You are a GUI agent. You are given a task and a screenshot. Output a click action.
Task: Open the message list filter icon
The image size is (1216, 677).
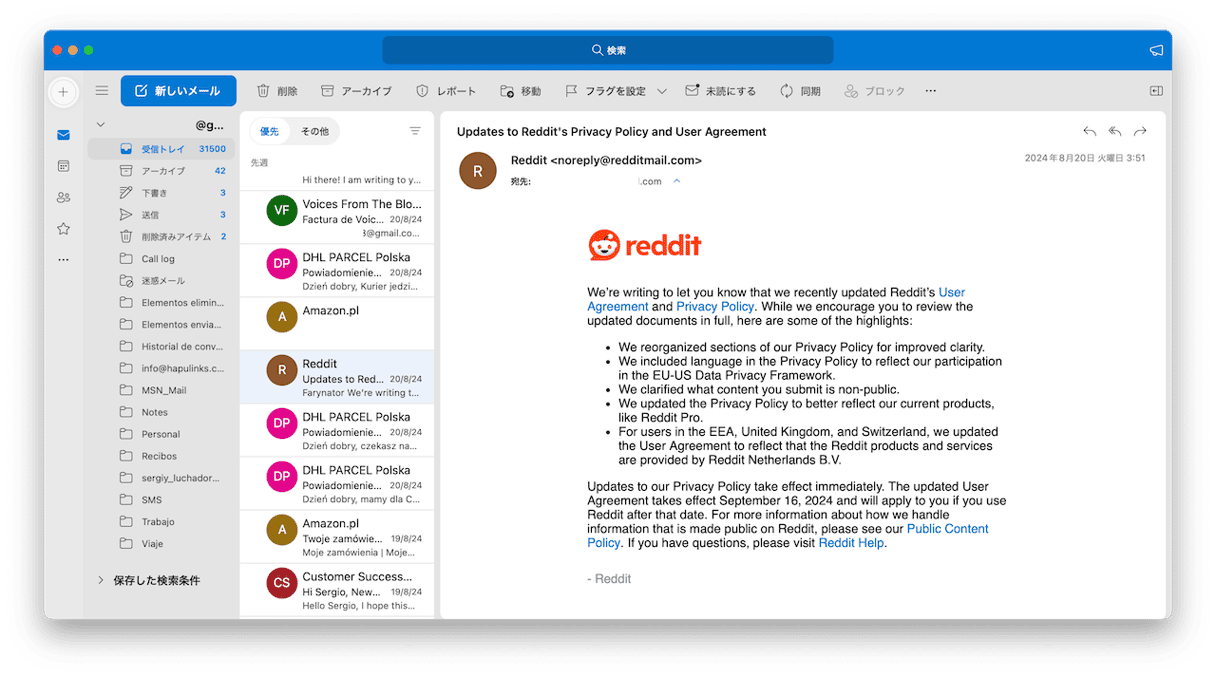point(415,131)
